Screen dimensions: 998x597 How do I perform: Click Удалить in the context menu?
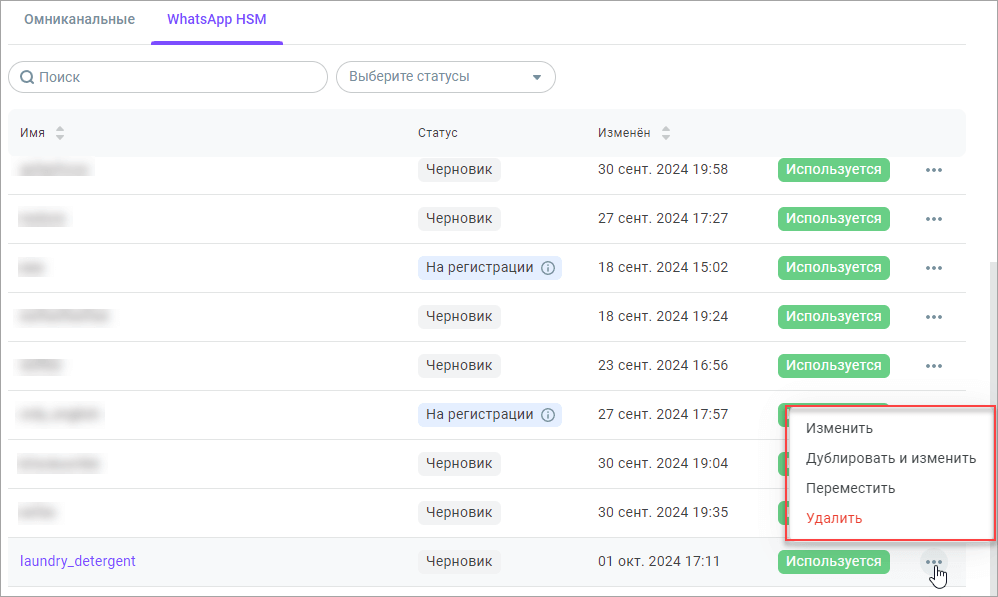(x=834, y=518)
